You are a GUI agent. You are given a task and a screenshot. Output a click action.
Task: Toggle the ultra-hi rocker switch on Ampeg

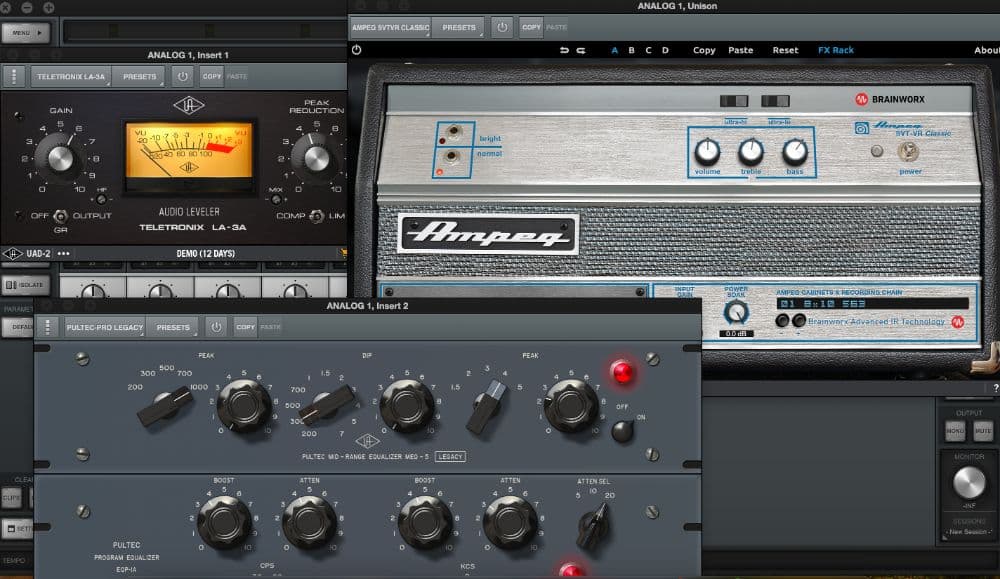click(733, 101)
